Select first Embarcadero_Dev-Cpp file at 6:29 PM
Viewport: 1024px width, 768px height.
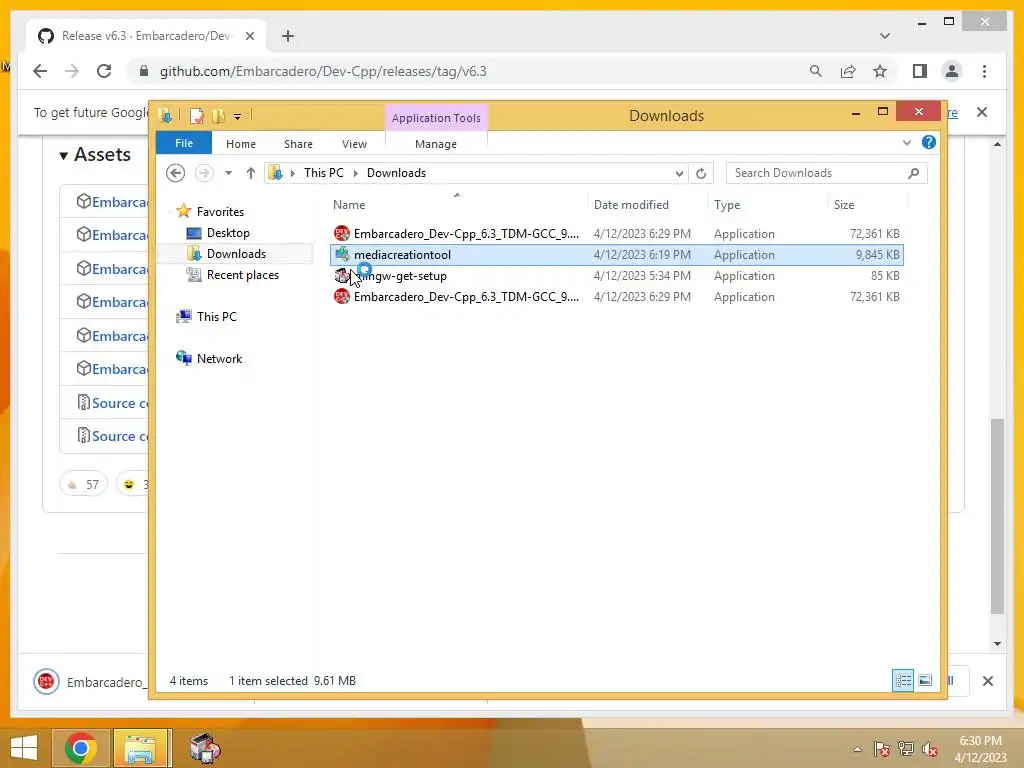tap(616, 233)
